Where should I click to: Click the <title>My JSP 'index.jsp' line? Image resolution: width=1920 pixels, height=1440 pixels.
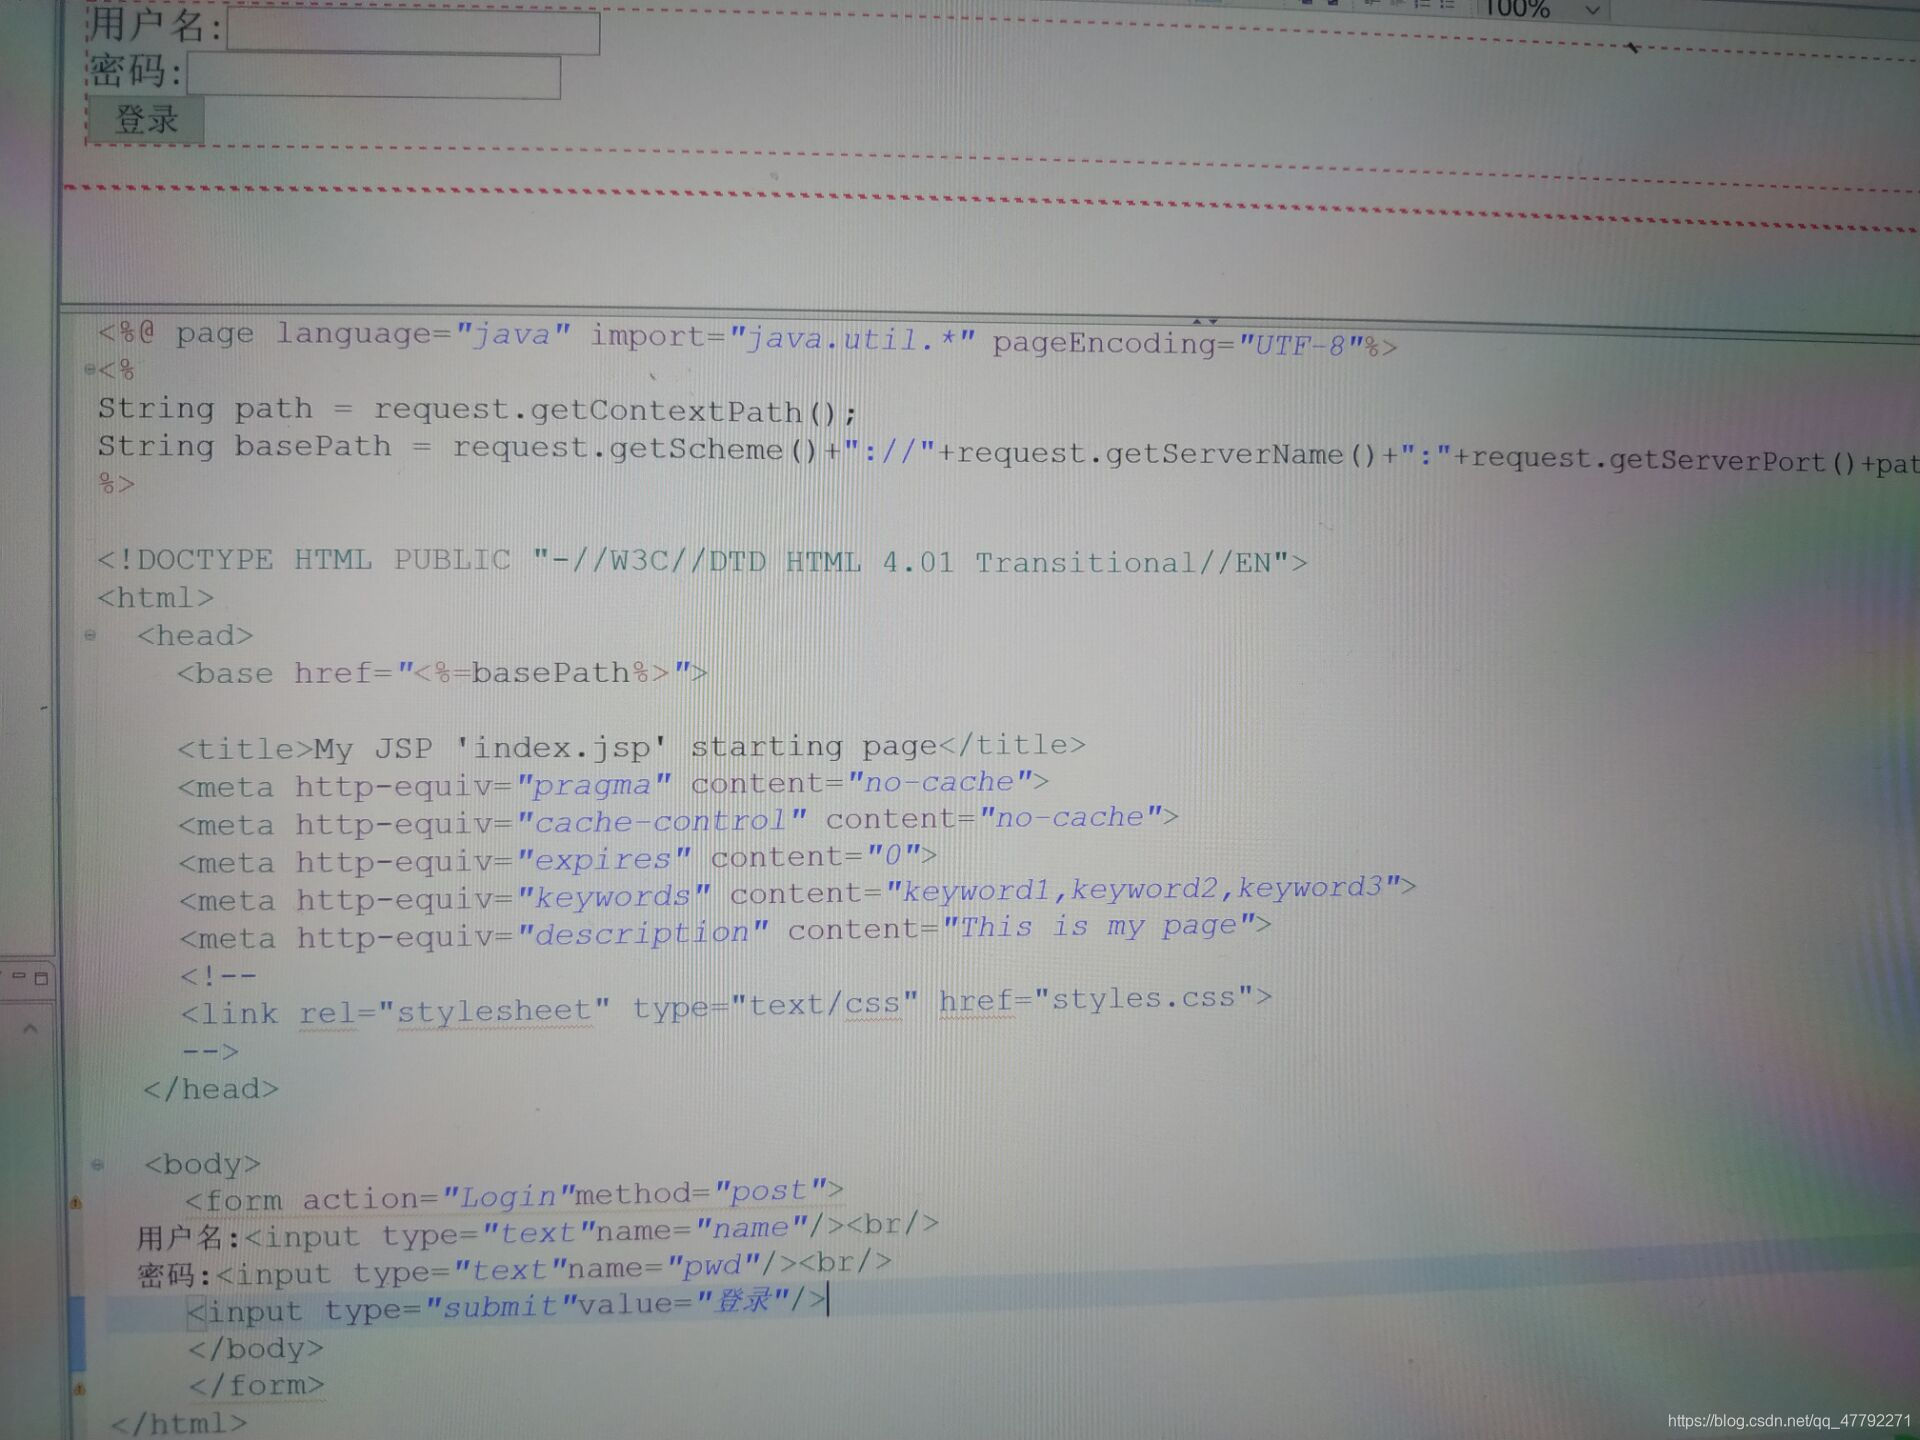[x=631, y=747]
